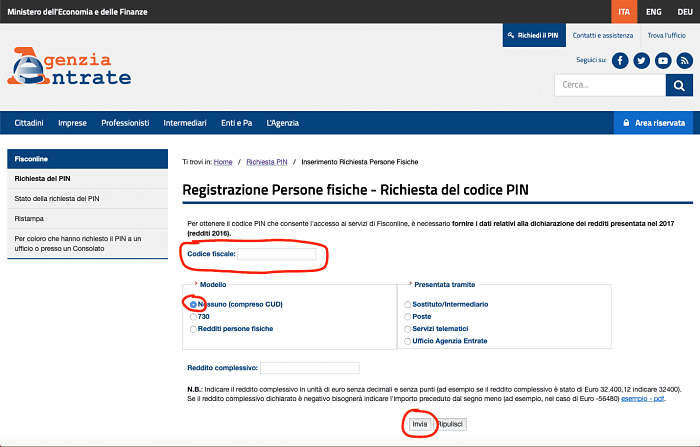The width and height of the screenshot is (700, 447).
Task: Open the Facebook social icon
Action: point(620,60)
